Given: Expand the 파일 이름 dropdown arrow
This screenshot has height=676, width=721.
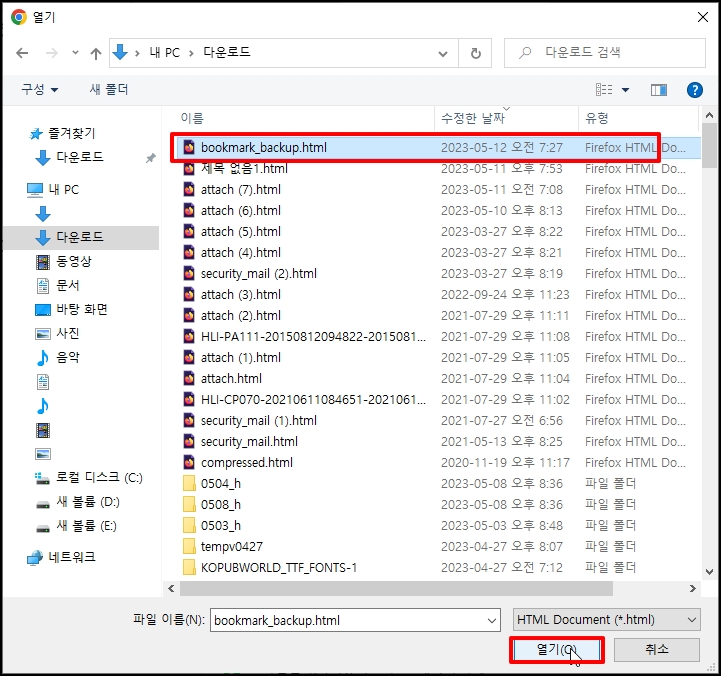Looking at the screenshot, I should tap(492, 621).
